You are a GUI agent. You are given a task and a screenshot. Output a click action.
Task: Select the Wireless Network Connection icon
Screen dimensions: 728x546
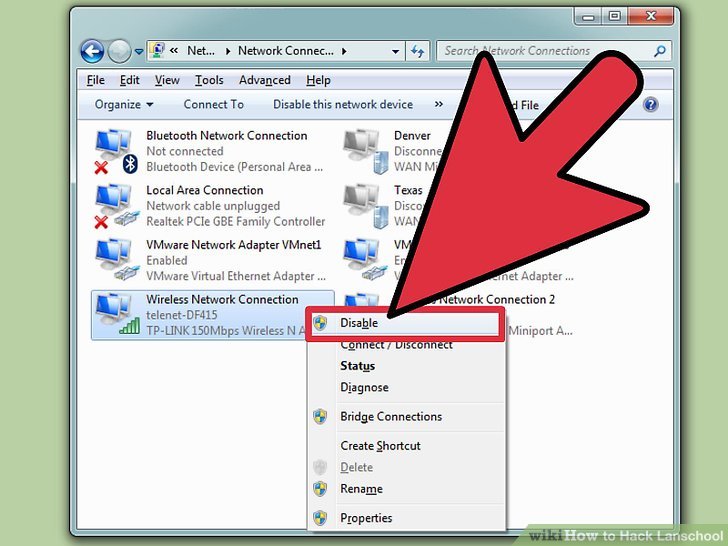[x=117, y=314]
